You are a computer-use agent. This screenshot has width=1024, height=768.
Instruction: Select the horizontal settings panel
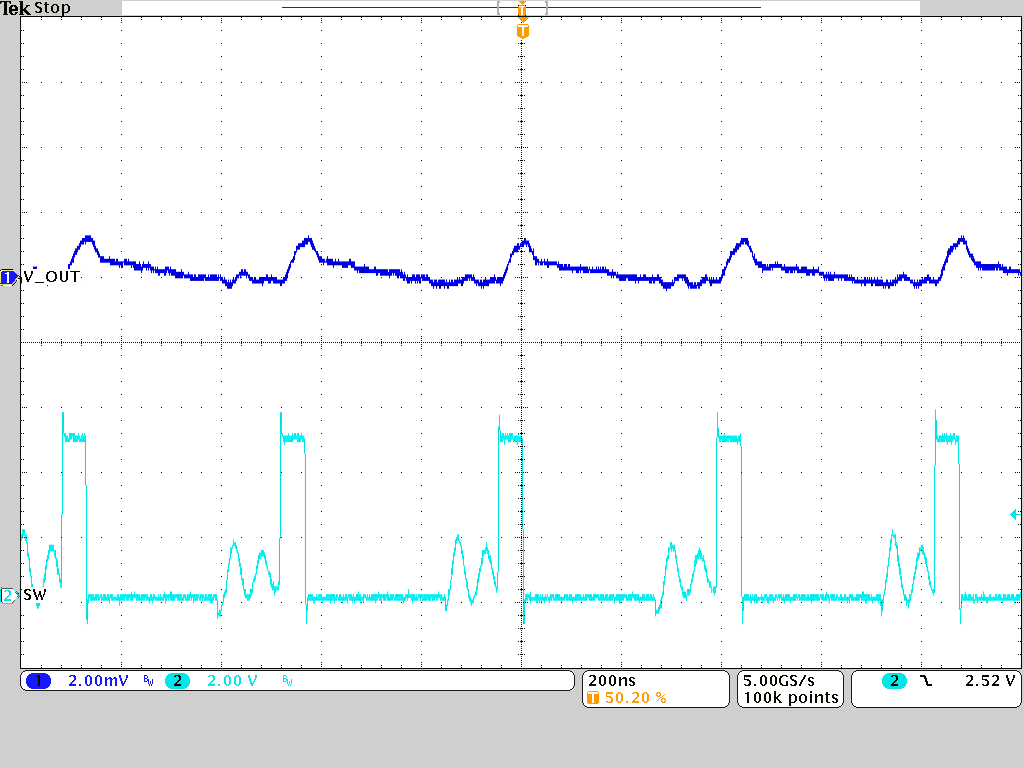pos(655,688)
